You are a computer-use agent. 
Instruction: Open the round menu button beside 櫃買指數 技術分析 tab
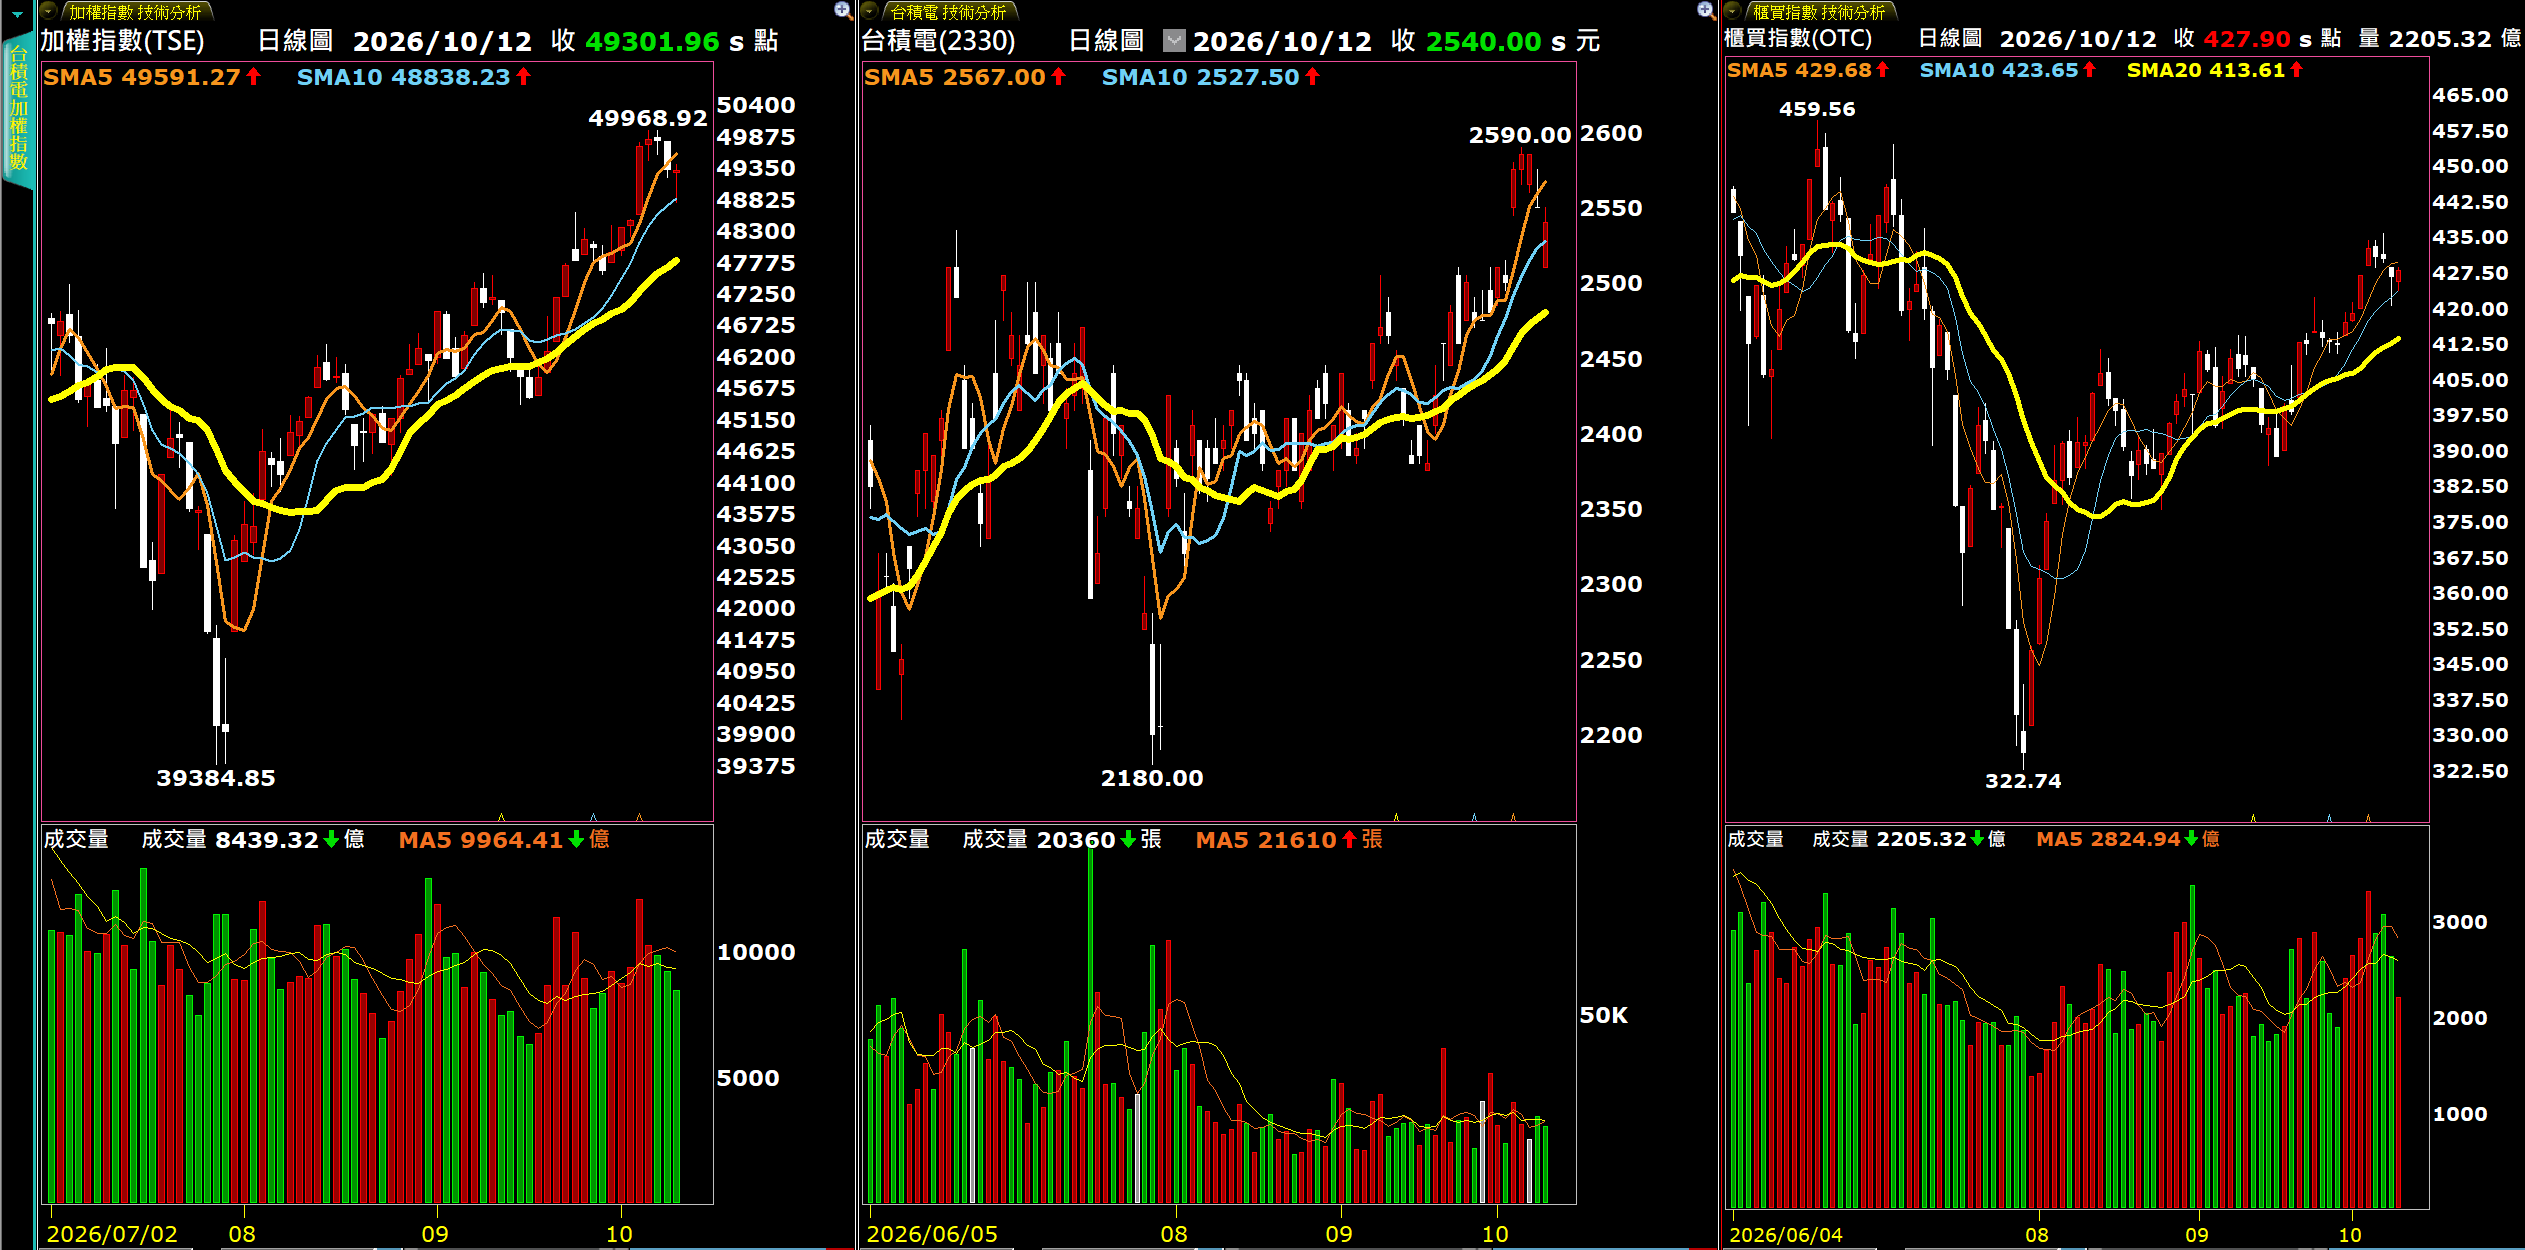(1733, 11)
